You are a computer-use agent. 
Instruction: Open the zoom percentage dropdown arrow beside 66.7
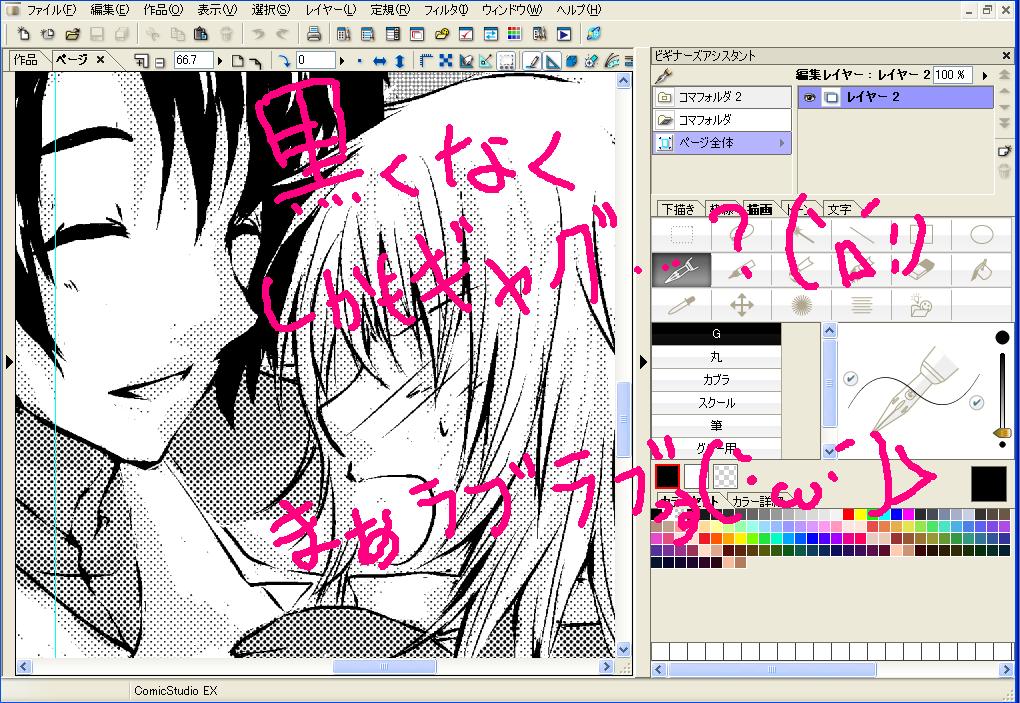click(220, 61)
